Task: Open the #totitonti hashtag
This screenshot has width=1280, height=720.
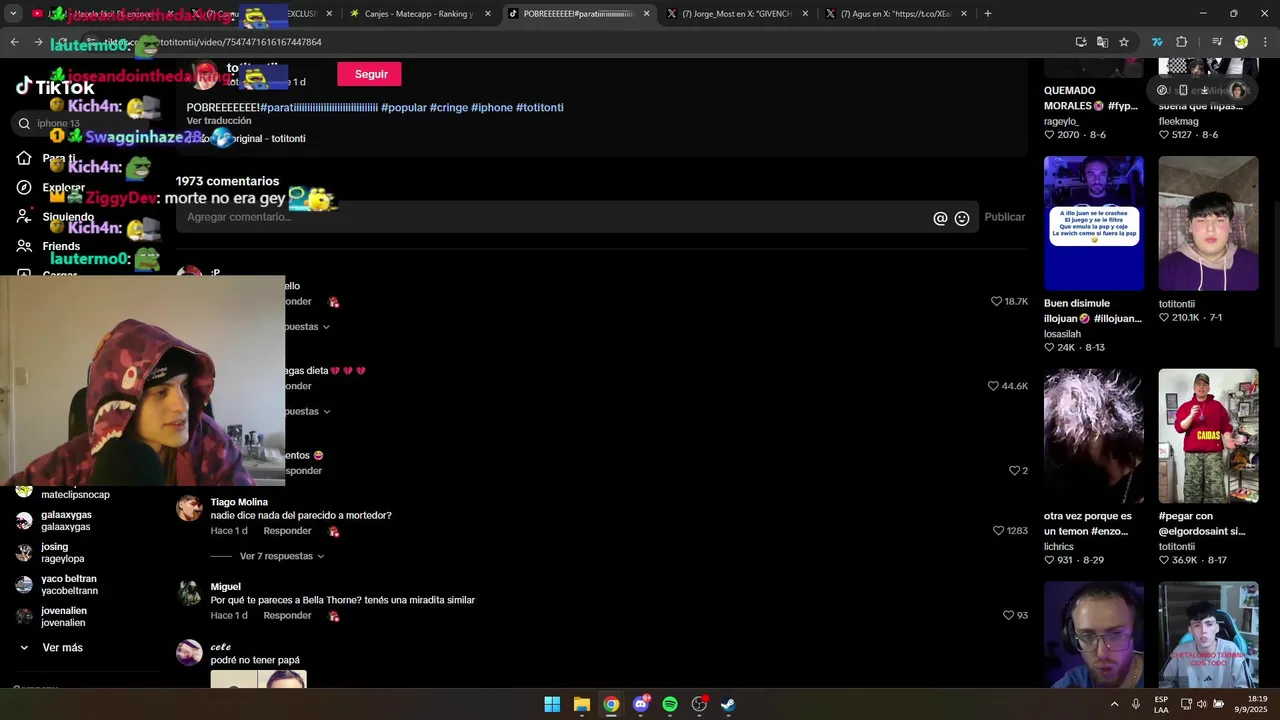Action: pos(540,107)
